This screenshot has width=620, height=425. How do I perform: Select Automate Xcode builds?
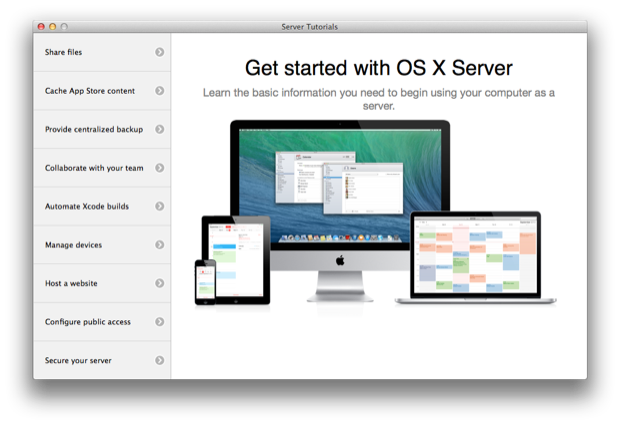click(102, 206)
